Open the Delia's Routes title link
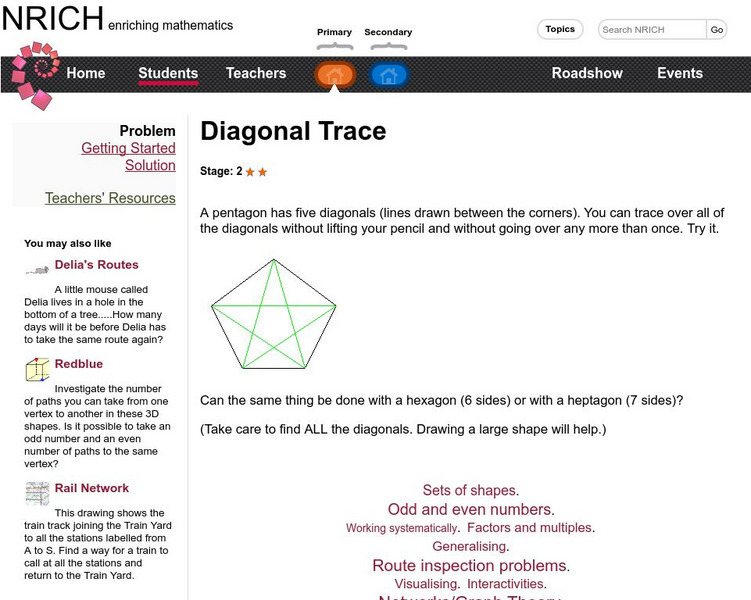The image size is (751, 600). (96, 265)
